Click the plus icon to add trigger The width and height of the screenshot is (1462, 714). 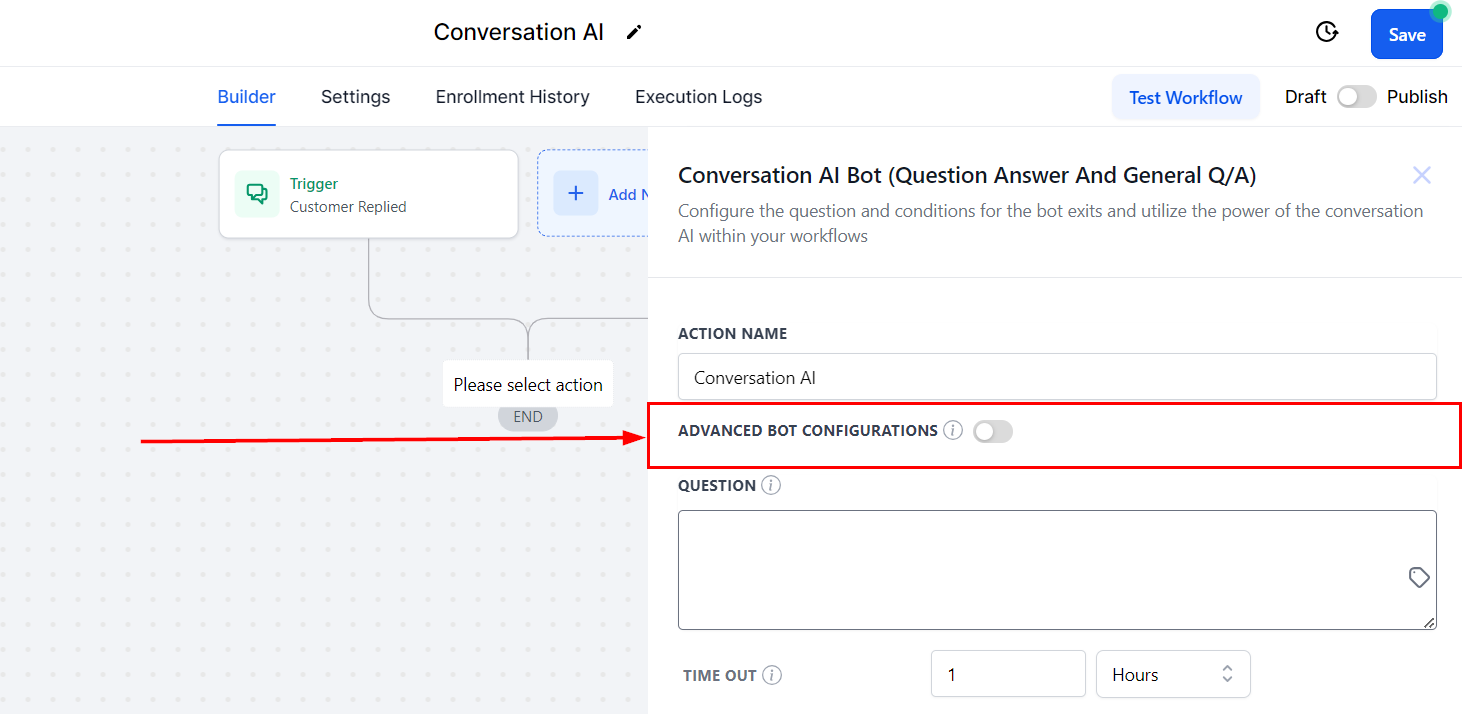tap(576, 194)
